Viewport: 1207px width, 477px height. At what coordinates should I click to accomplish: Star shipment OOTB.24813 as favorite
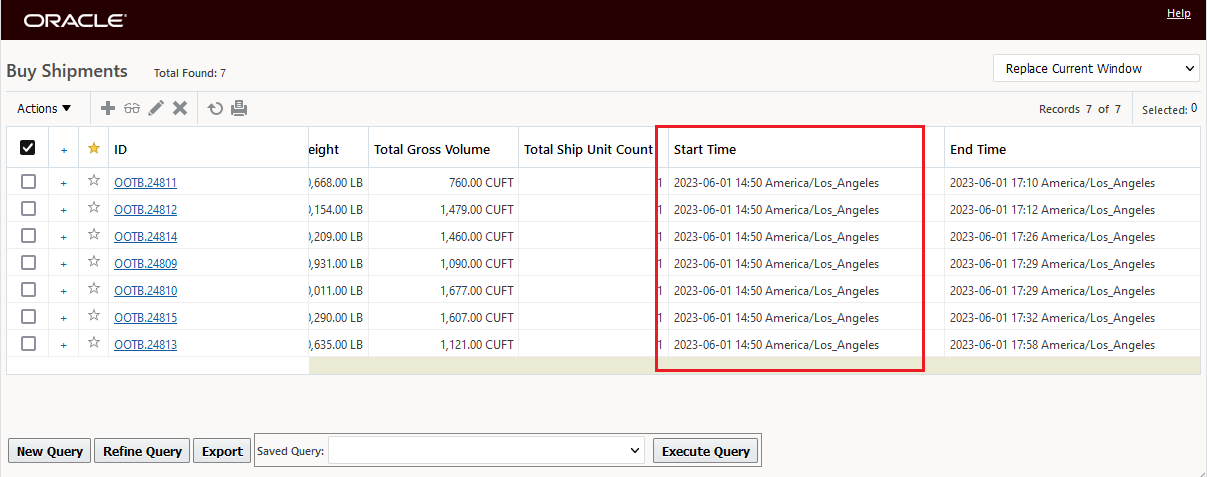94,343
